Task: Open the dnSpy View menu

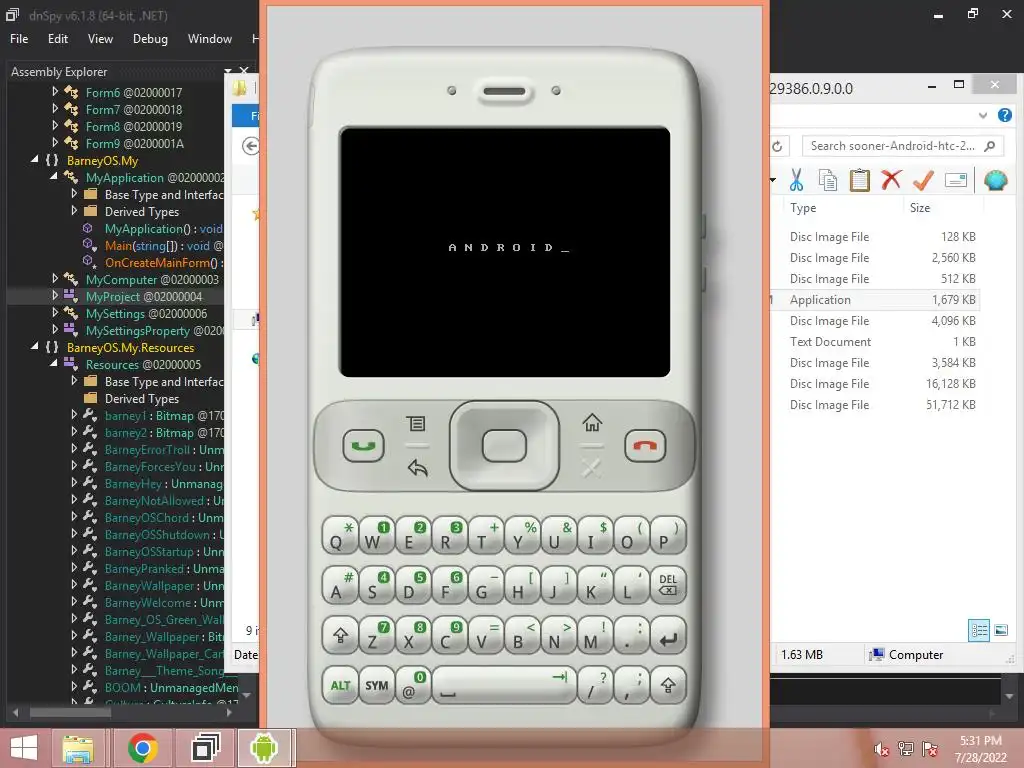Action: pos(100,39)
